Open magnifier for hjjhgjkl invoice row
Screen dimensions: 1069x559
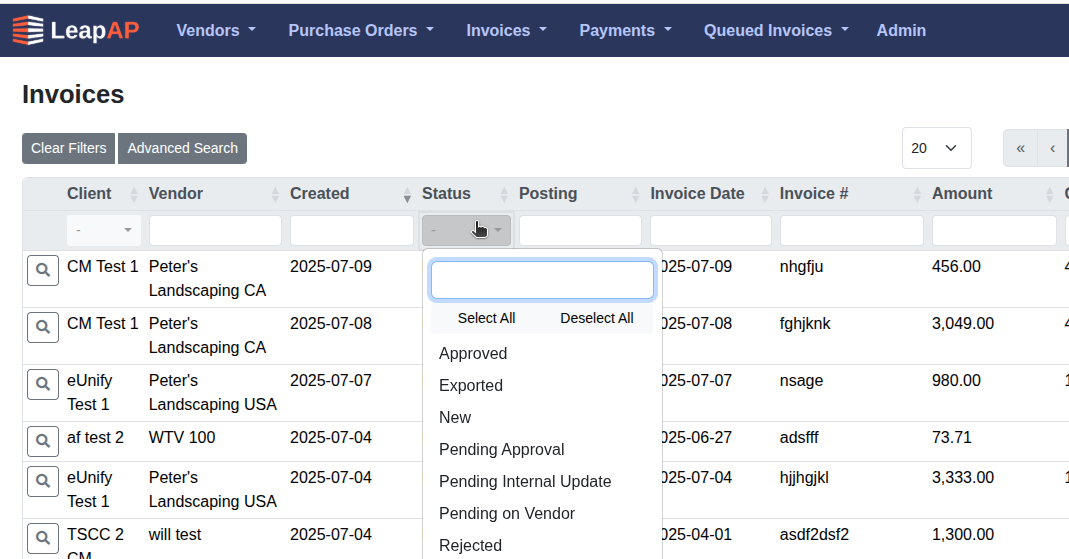(42, 481)
